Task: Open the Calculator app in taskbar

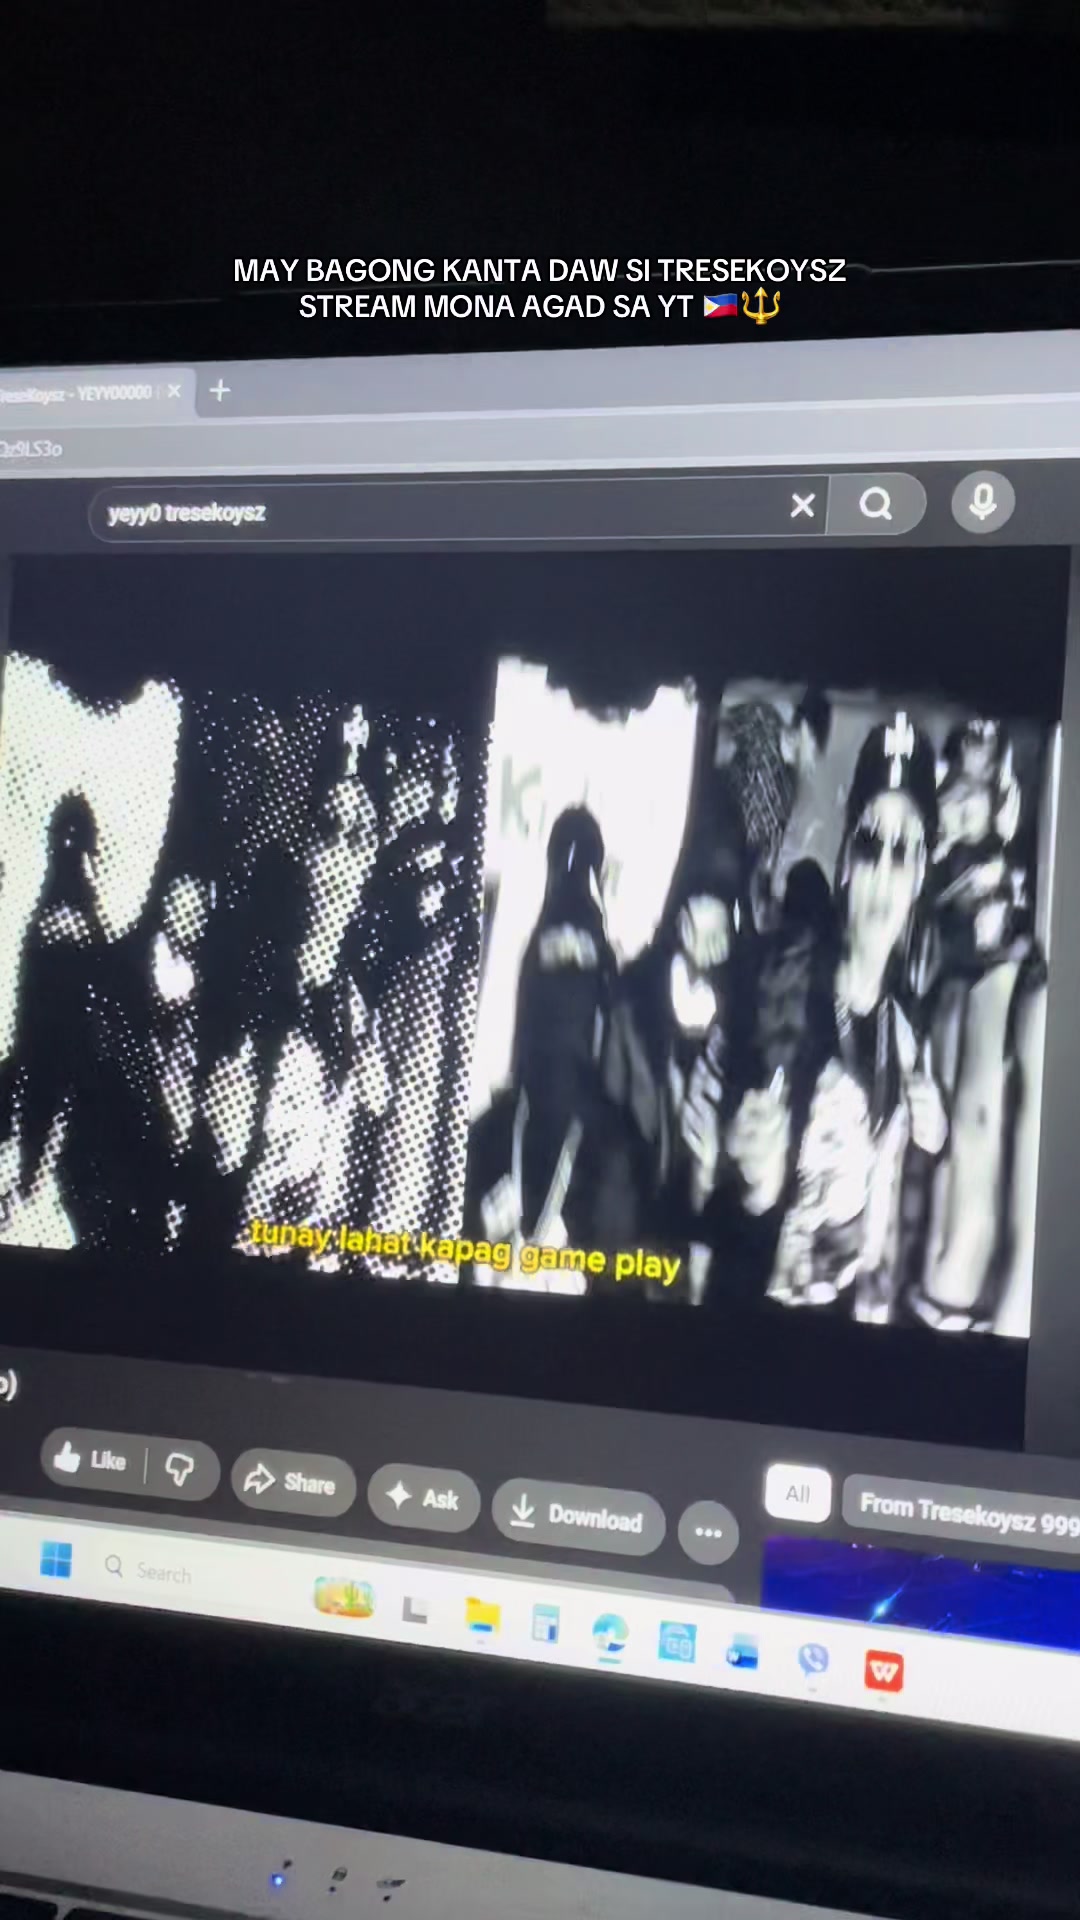Action: (x=546, y=1625)
